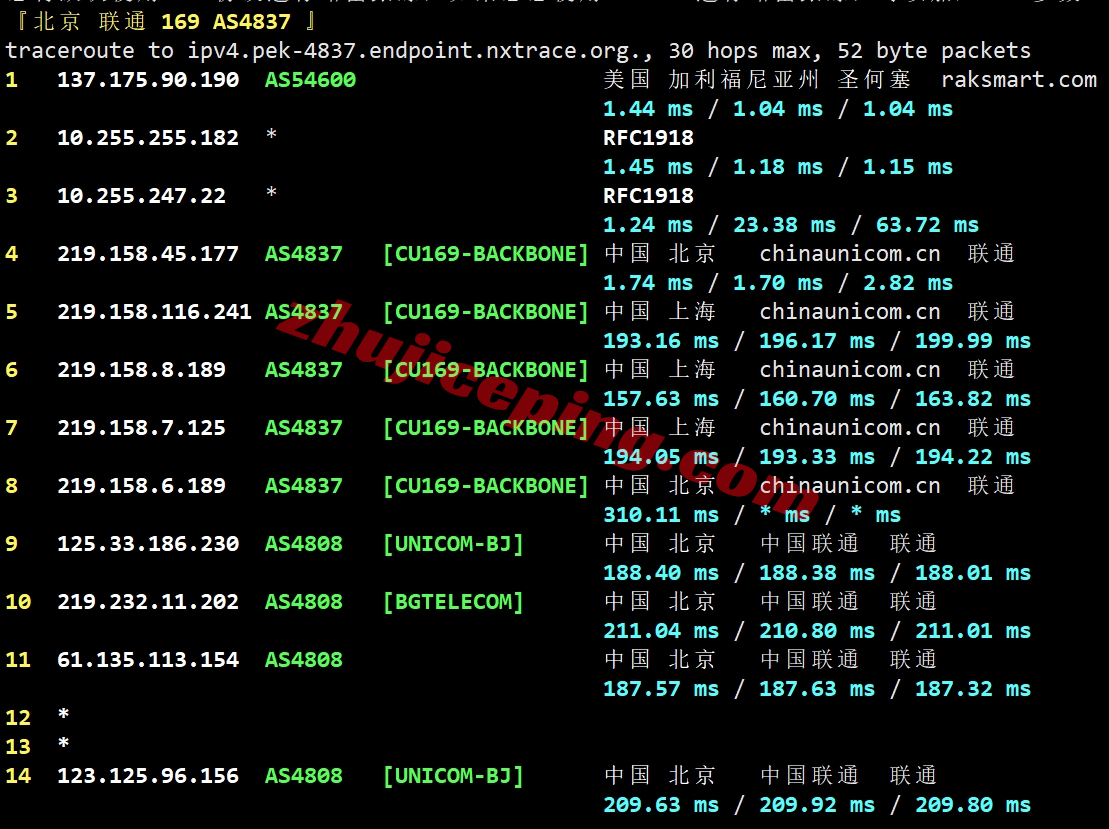Select latency value 188.40 ms
The height and width of the screenshot is (829, 1109).
(x=661, y=572)
